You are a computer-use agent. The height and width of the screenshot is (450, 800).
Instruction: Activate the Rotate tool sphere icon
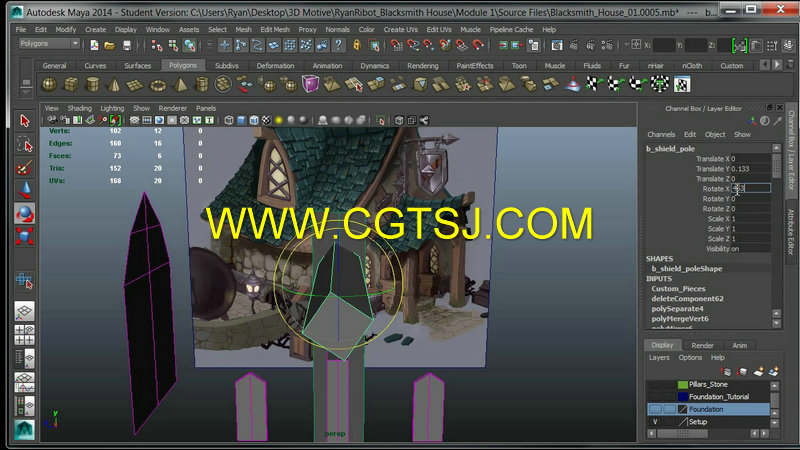[x=24, y=213]
